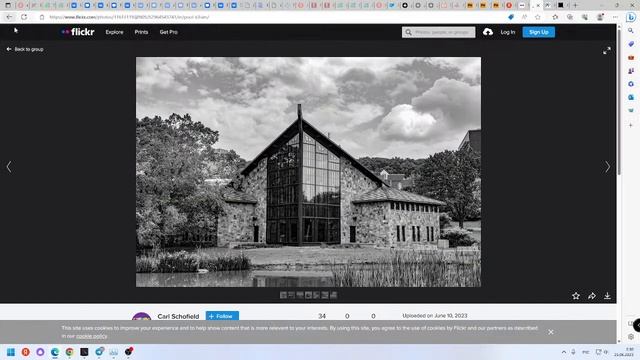This screenshot has width=640, height=360.
Task: Show hidden system tray icons chevron
Action: pos(564,352)
